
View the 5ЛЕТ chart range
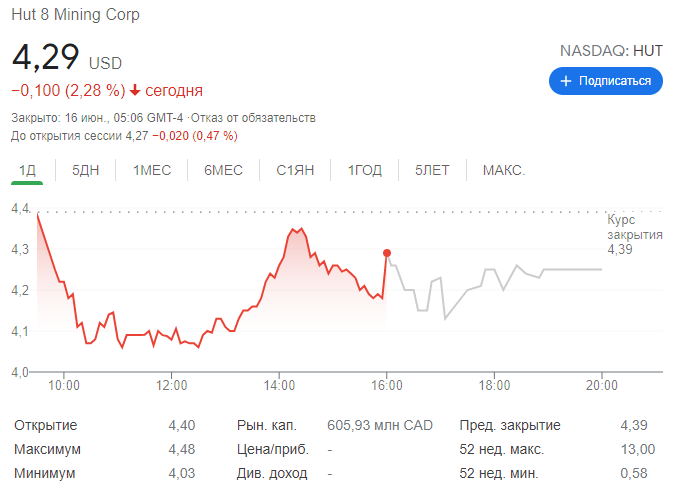[432, 170]
